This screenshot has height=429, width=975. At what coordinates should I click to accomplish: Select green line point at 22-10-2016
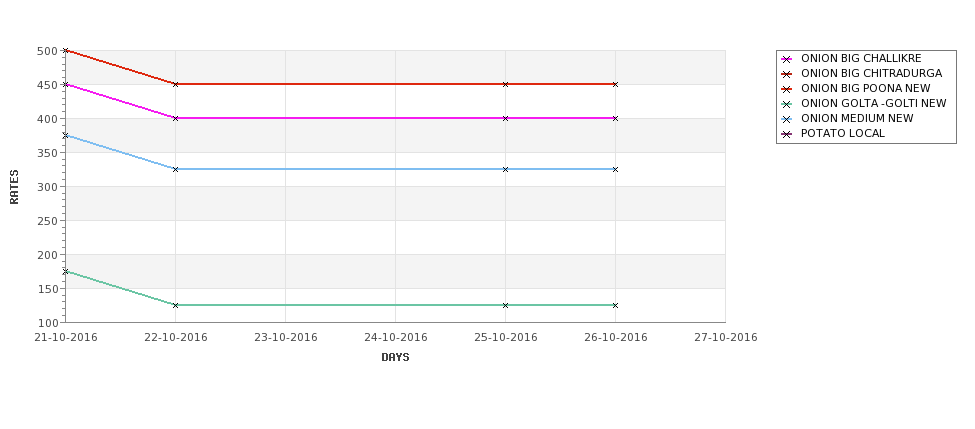(175, 305)
